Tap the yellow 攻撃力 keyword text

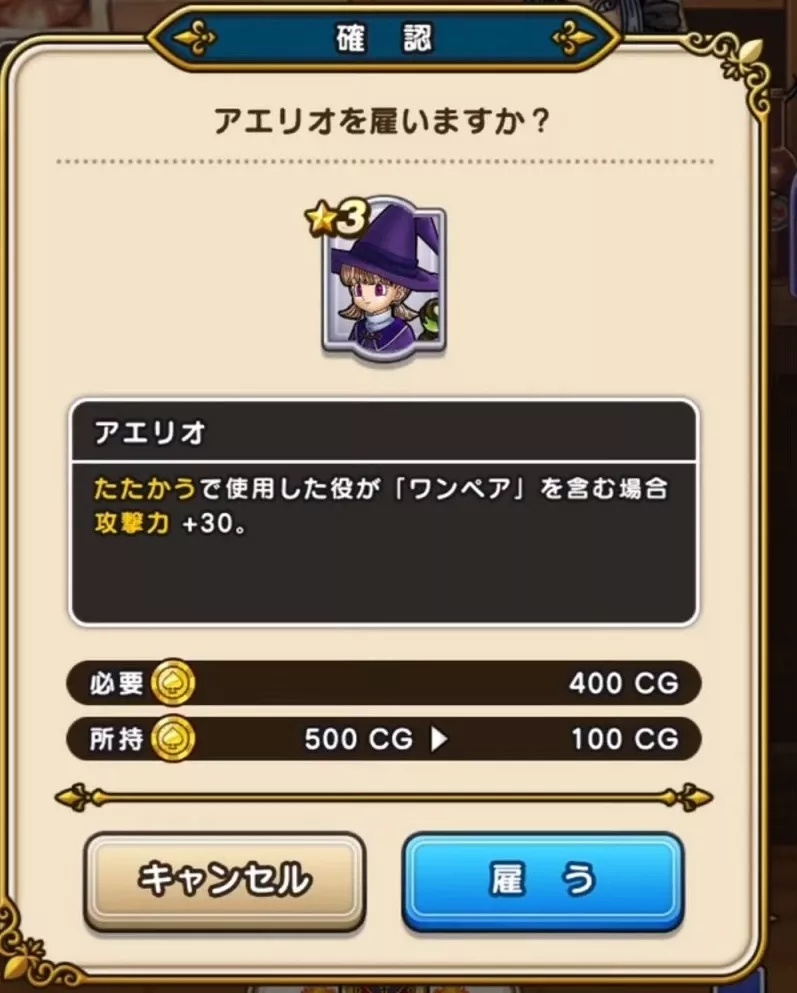click(132, 523)
